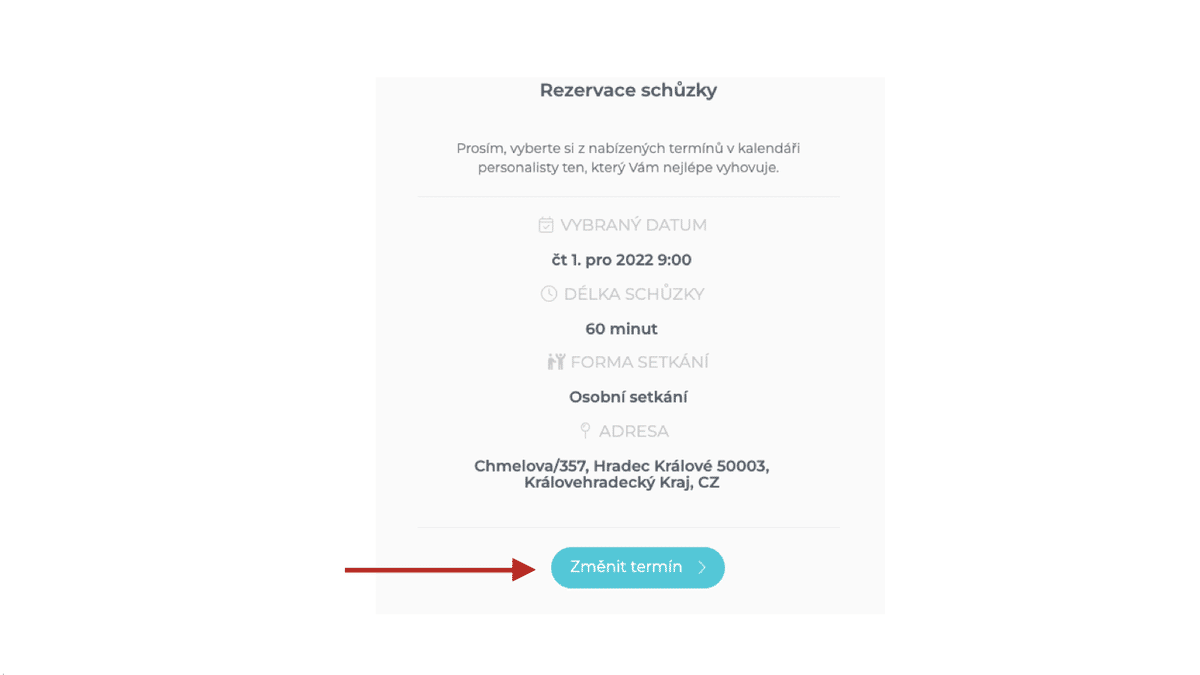Click the instruction line starting with Prosím
Screen dimensions: 1200x675
(629, 148)
